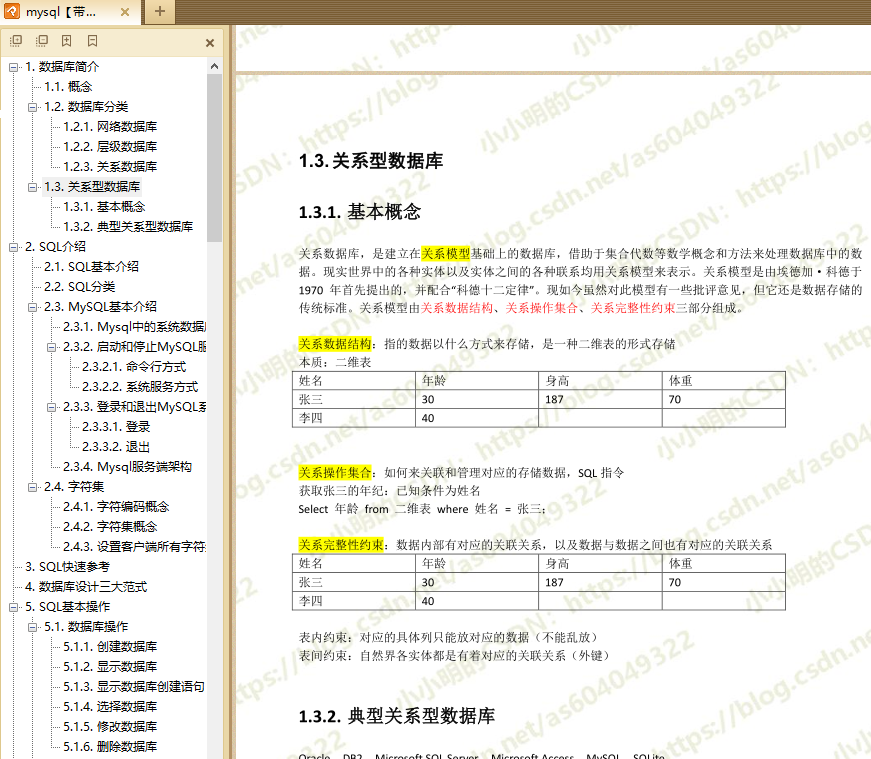The width and height of the screenshot is (871, 759).
Task: Go to bookmark '5.1.1. 创建数据库'
Action: pyautogui.click(x=110, y=647)
